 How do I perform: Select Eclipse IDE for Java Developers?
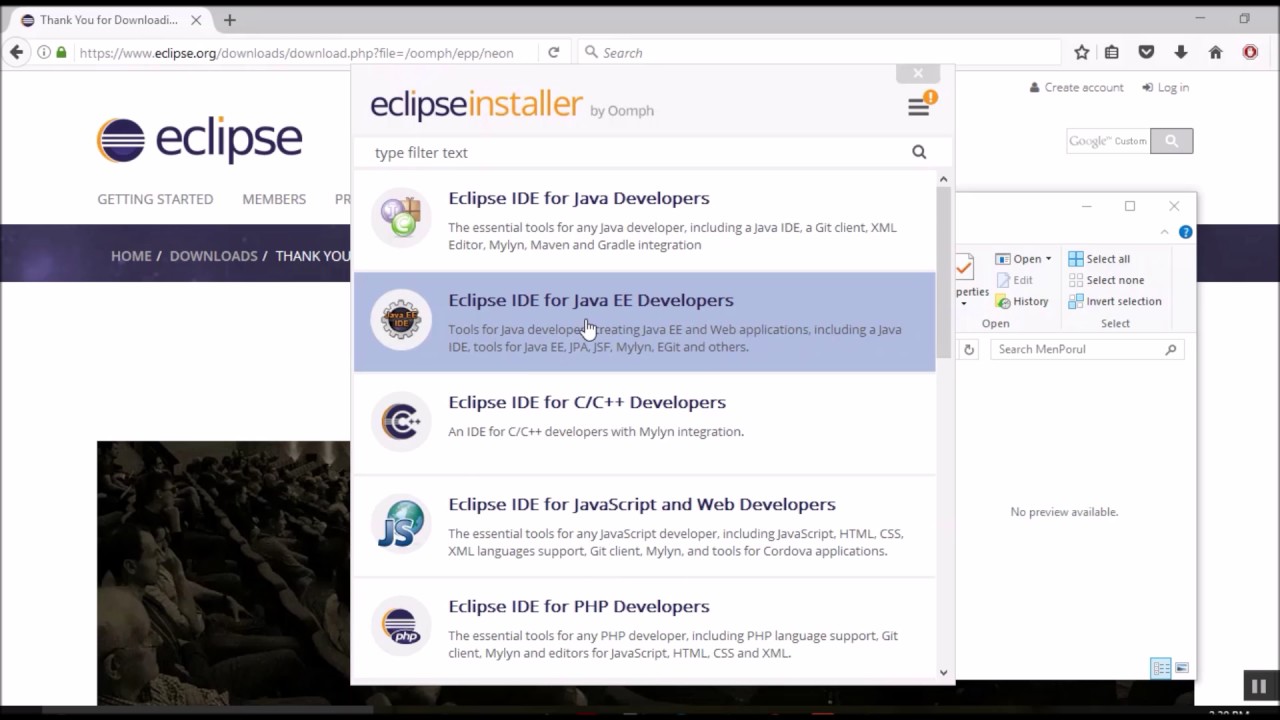[644, 220]
